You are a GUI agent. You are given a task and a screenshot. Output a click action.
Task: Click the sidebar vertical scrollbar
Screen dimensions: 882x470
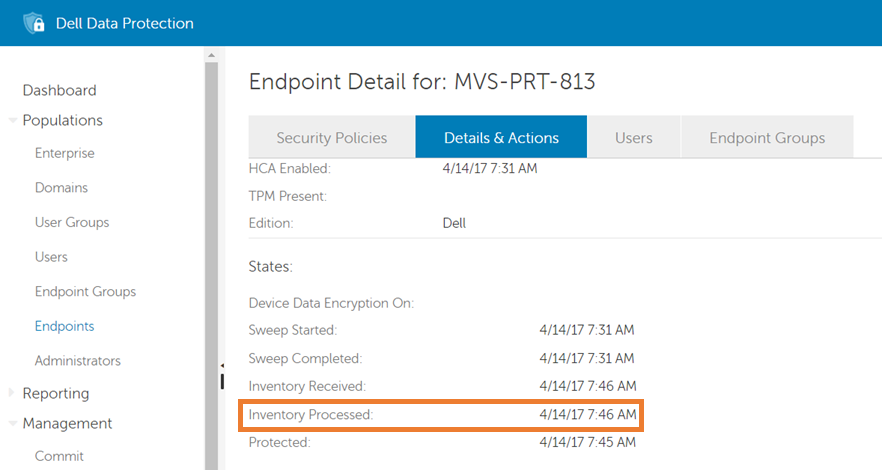(211, 250)
